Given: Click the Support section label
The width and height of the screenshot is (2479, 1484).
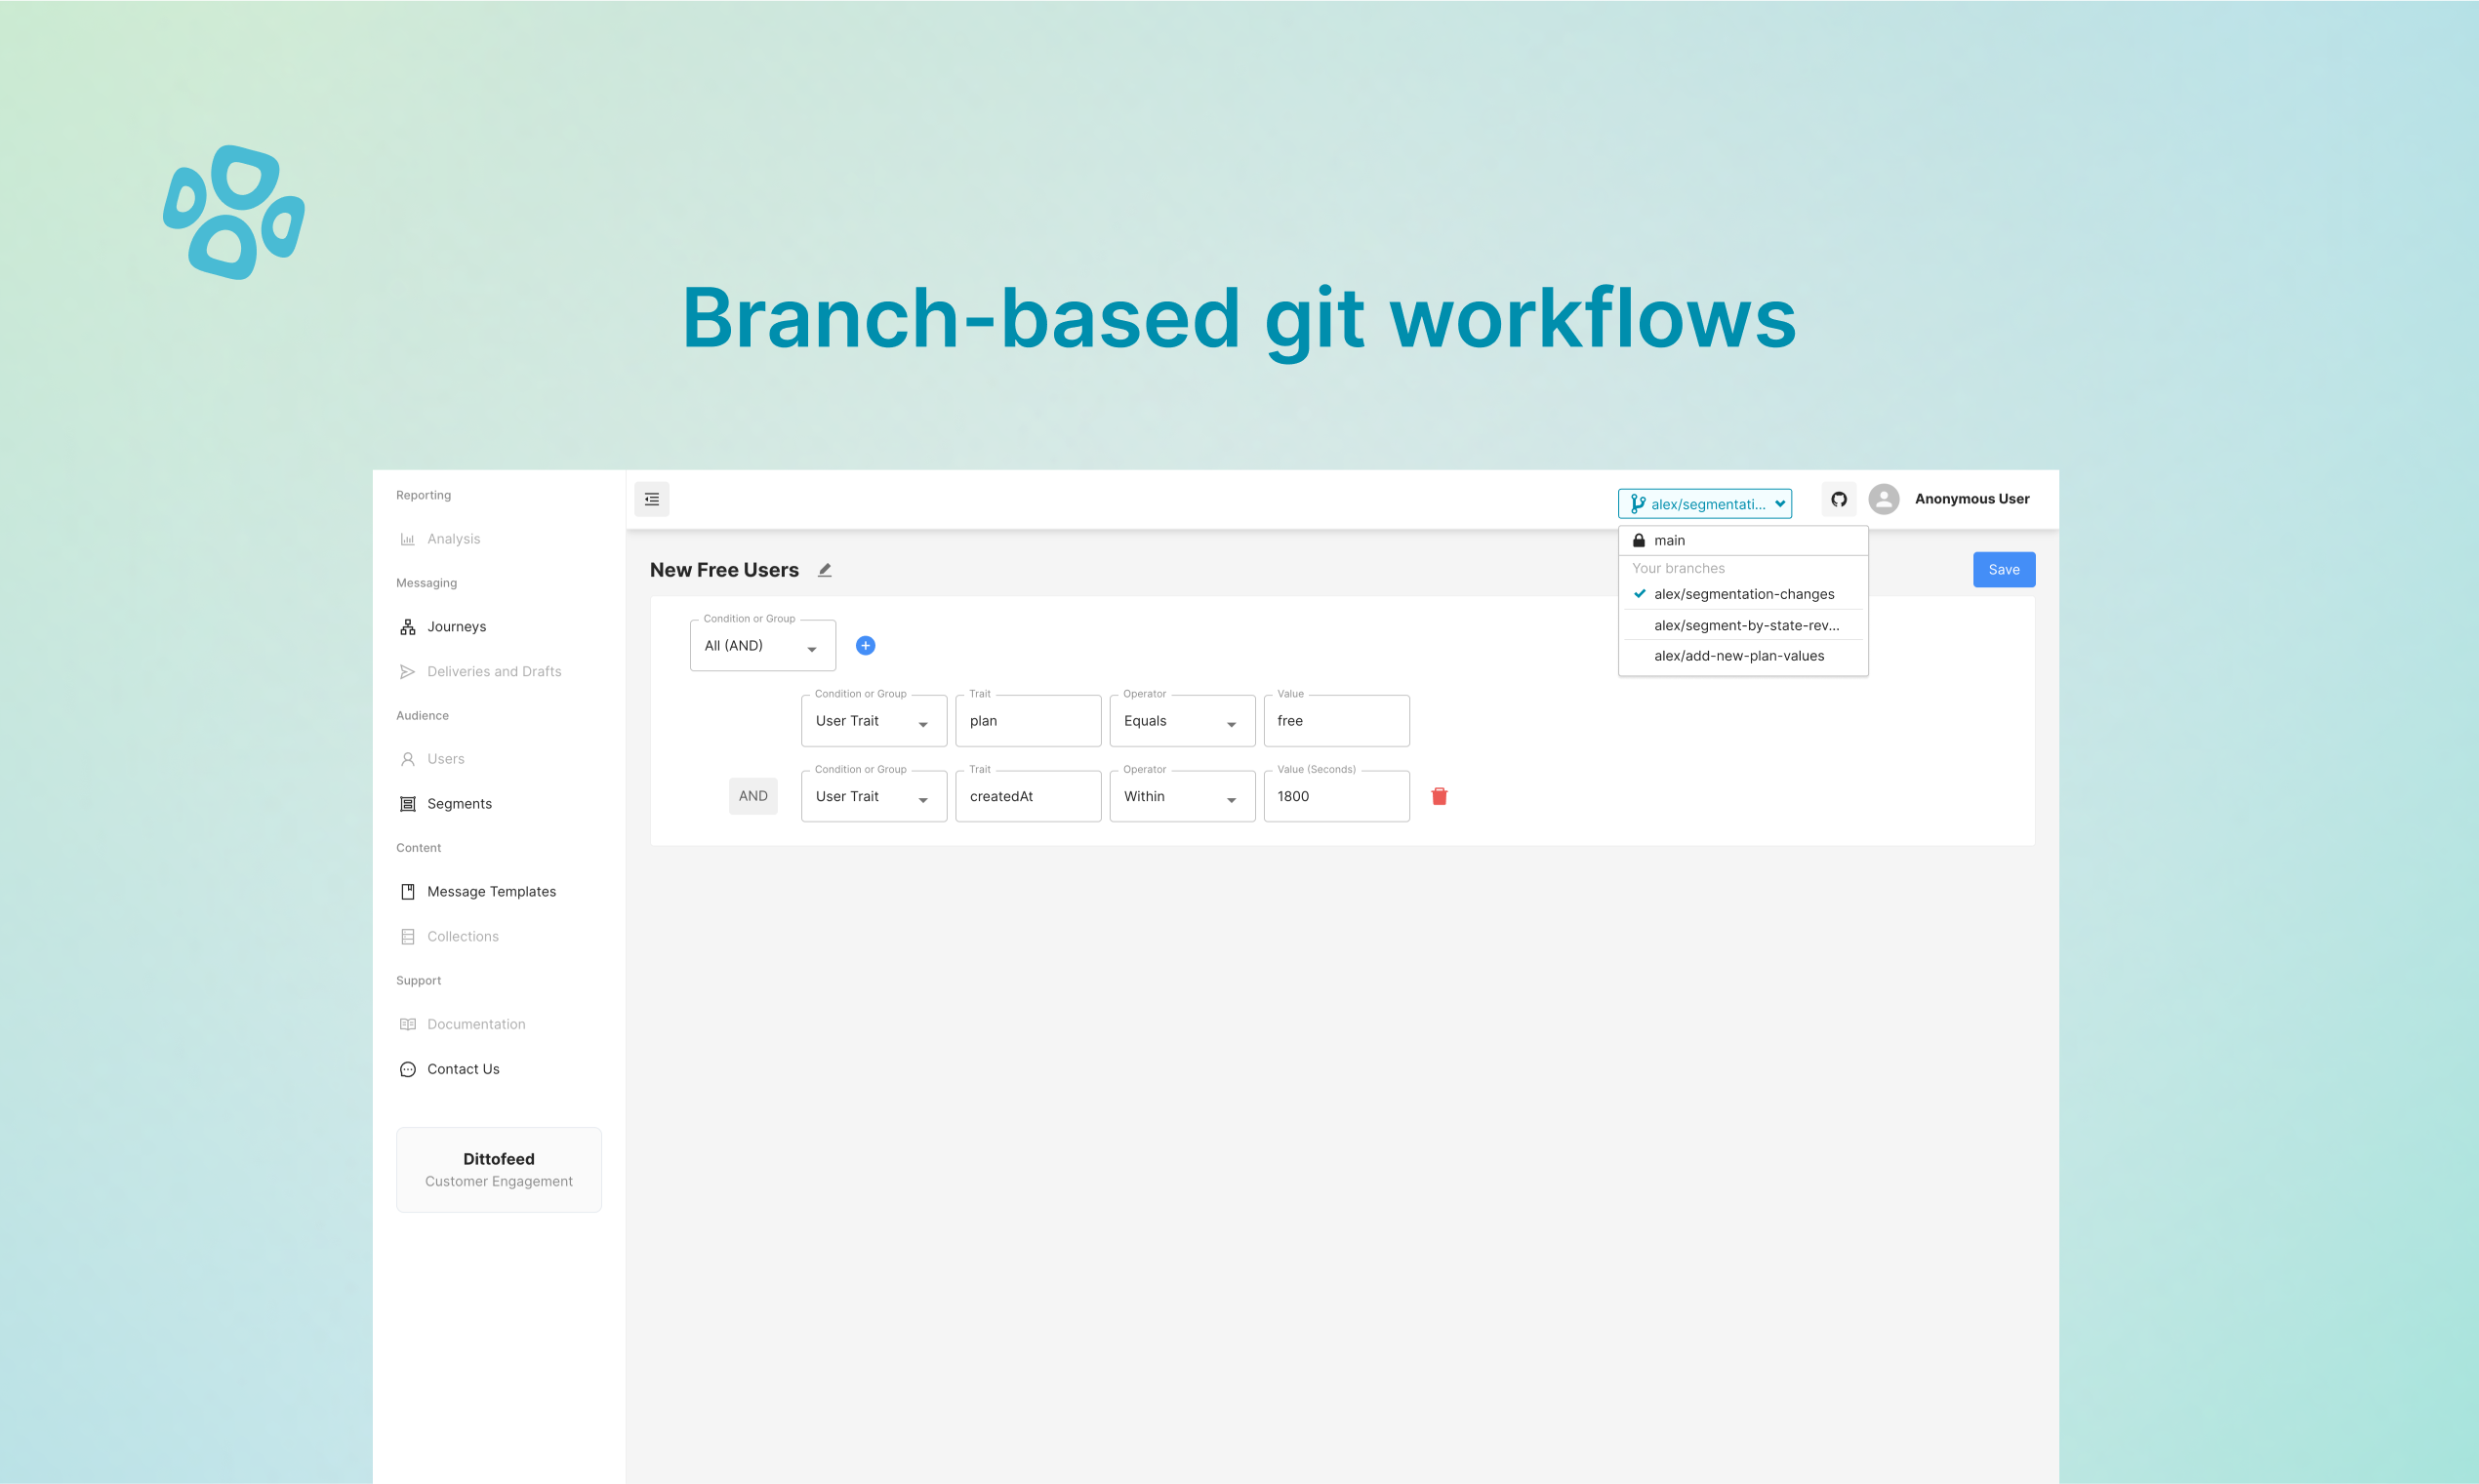Looking at the screenshot, I should coord(418,981).
